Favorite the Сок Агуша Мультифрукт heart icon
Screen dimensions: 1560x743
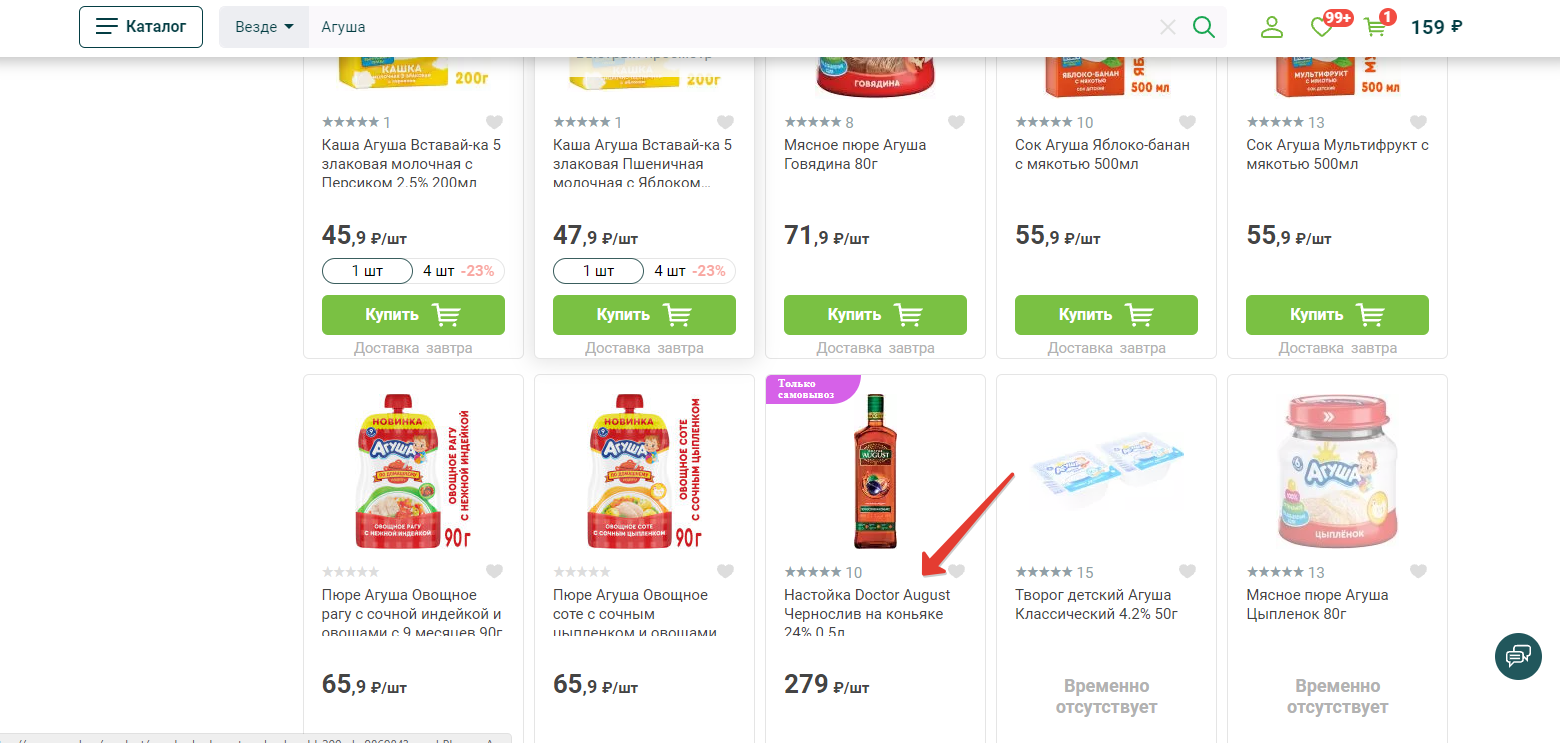click(x=1418, y=122)
